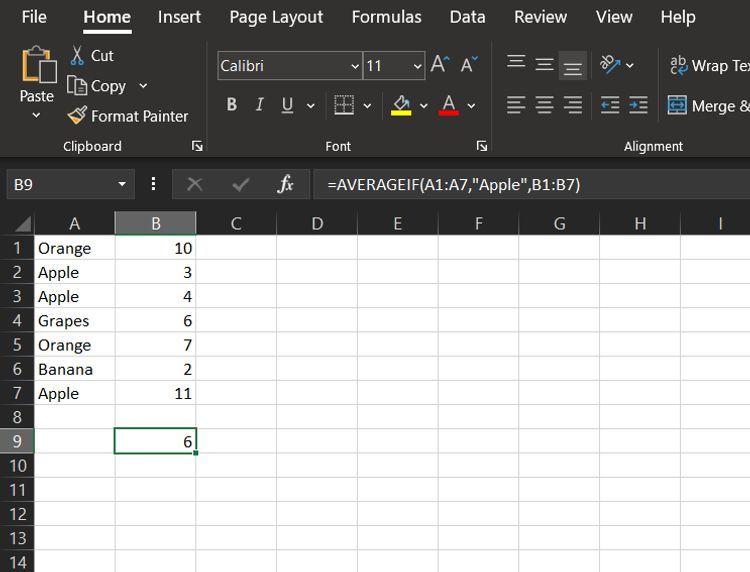
Task: Click the Increase Indent icon
Action: 638,105
